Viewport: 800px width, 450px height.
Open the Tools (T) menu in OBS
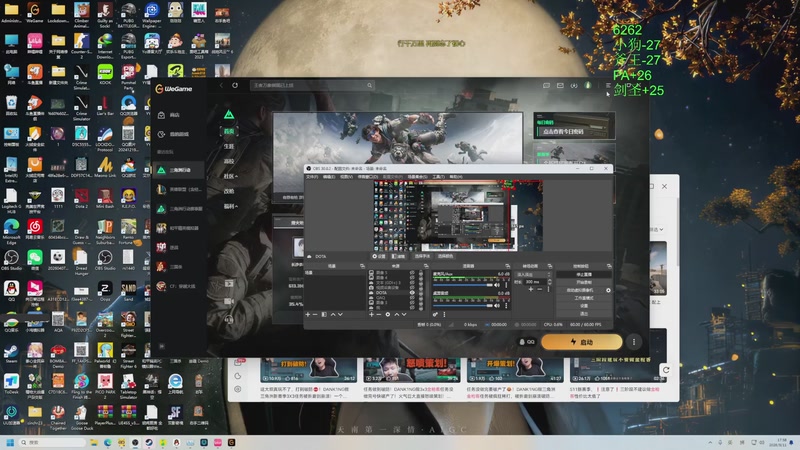(x=439, y=177)
